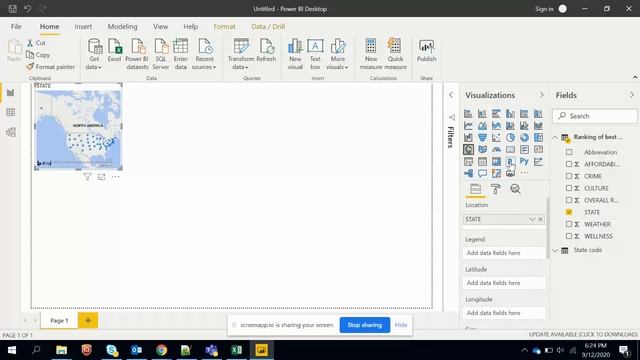Open the Format paint roller pane
640x360 pixels.
pos(496,189)
